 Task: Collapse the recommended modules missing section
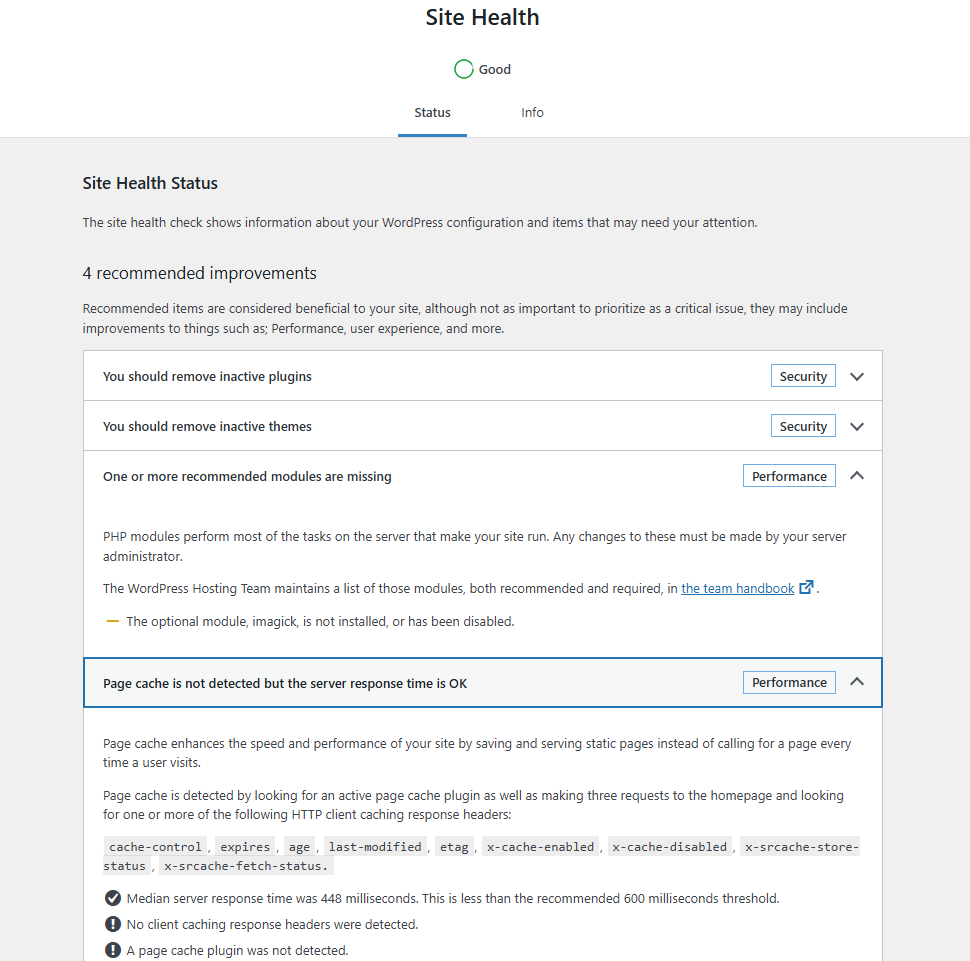coord(856,476)
